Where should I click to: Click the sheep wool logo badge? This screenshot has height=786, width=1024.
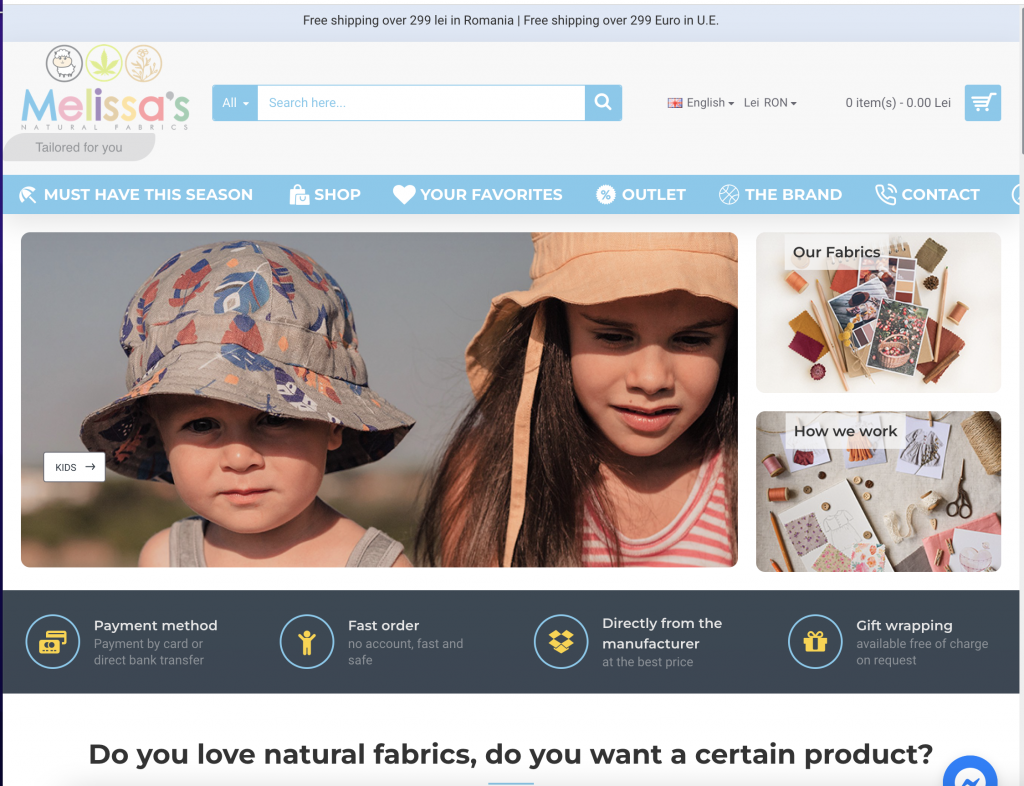coord(64,63)
